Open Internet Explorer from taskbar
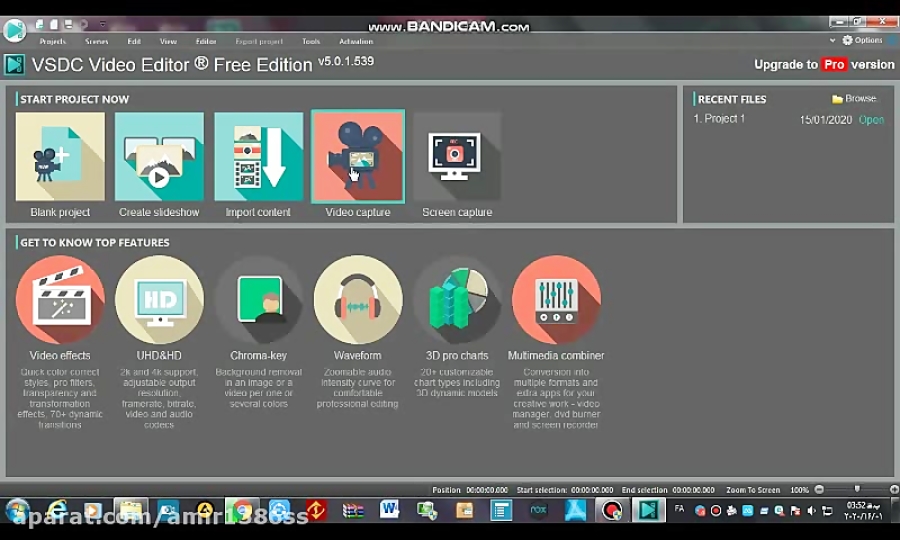The height and width of the screenshot is (540, 900). tap(56, 510)
